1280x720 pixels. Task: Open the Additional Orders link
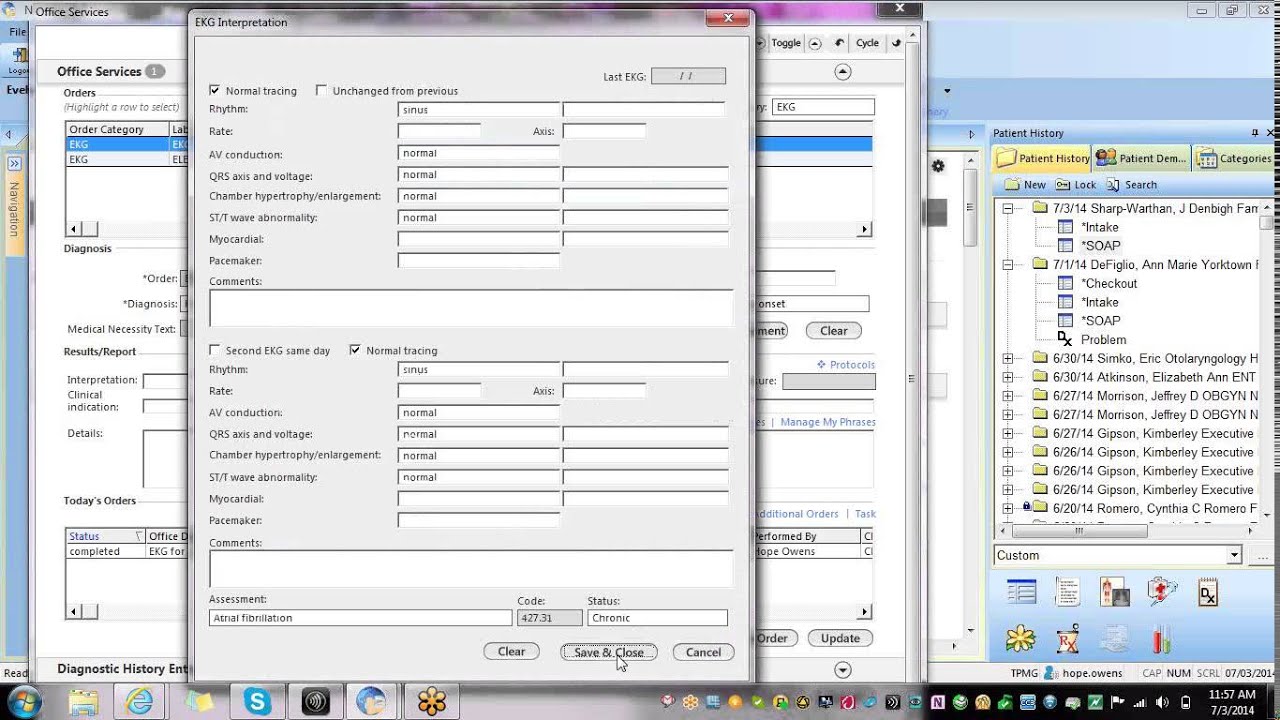click(797, 514)
